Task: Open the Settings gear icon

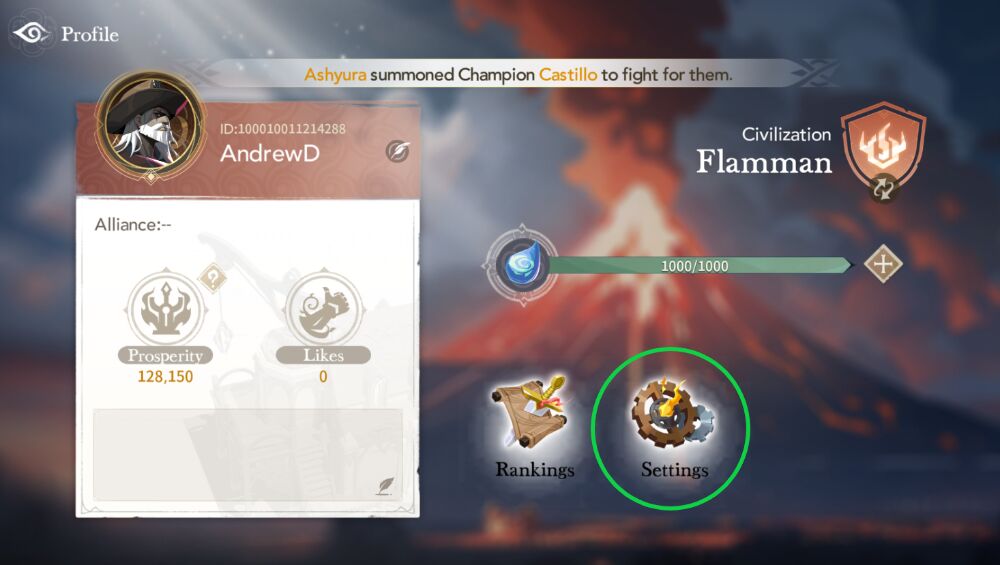Action: pos(673,413)
